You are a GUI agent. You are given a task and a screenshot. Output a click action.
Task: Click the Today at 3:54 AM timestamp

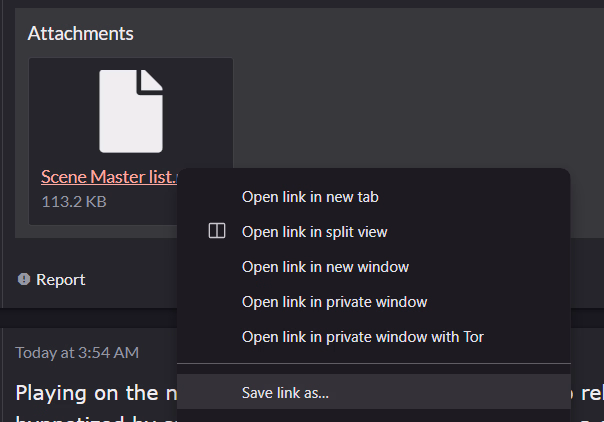[x=76, y=352]
